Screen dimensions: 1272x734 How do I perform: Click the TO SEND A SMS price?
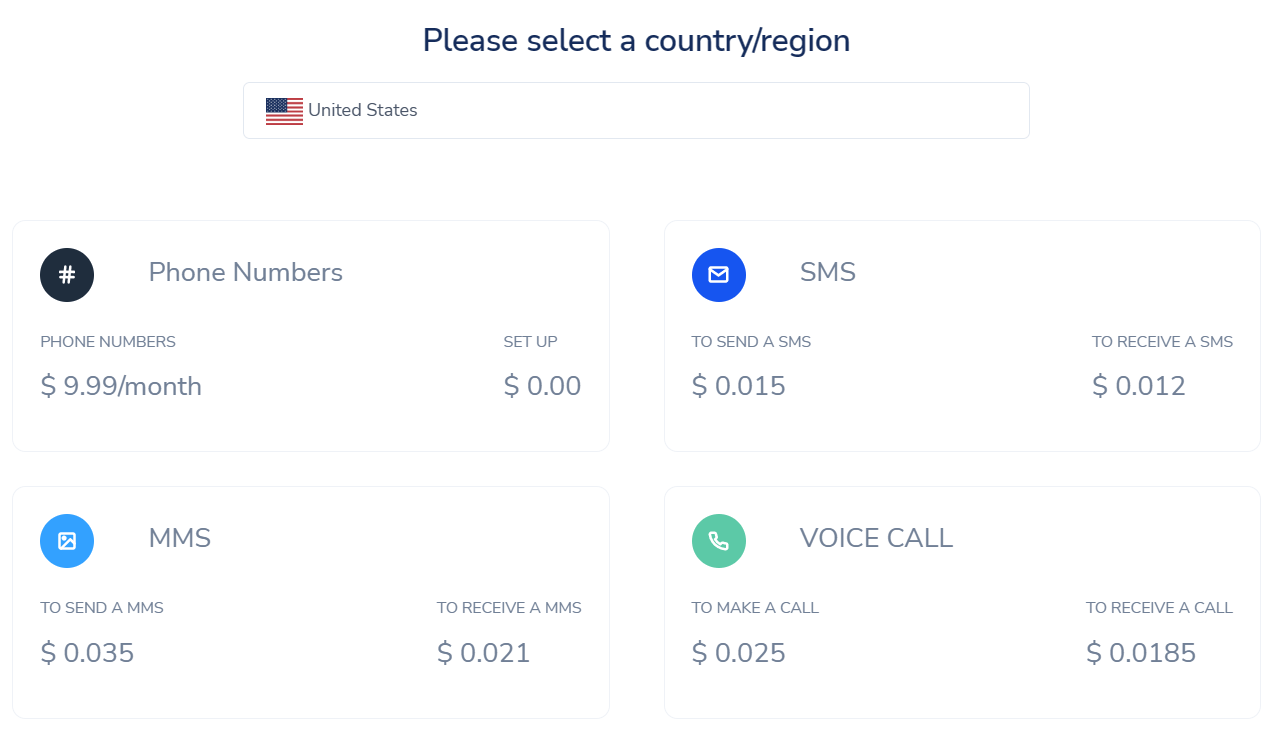coord(739,386)
